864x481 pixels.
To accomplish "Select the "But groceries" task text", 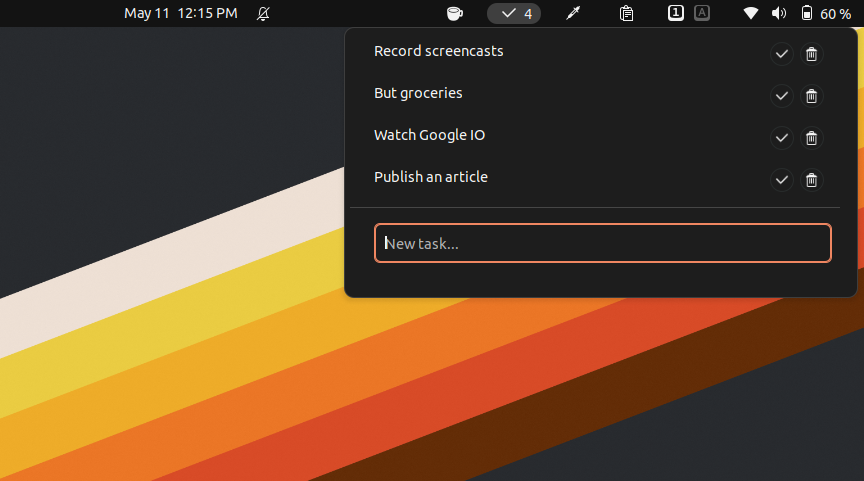I will (418, 93).
